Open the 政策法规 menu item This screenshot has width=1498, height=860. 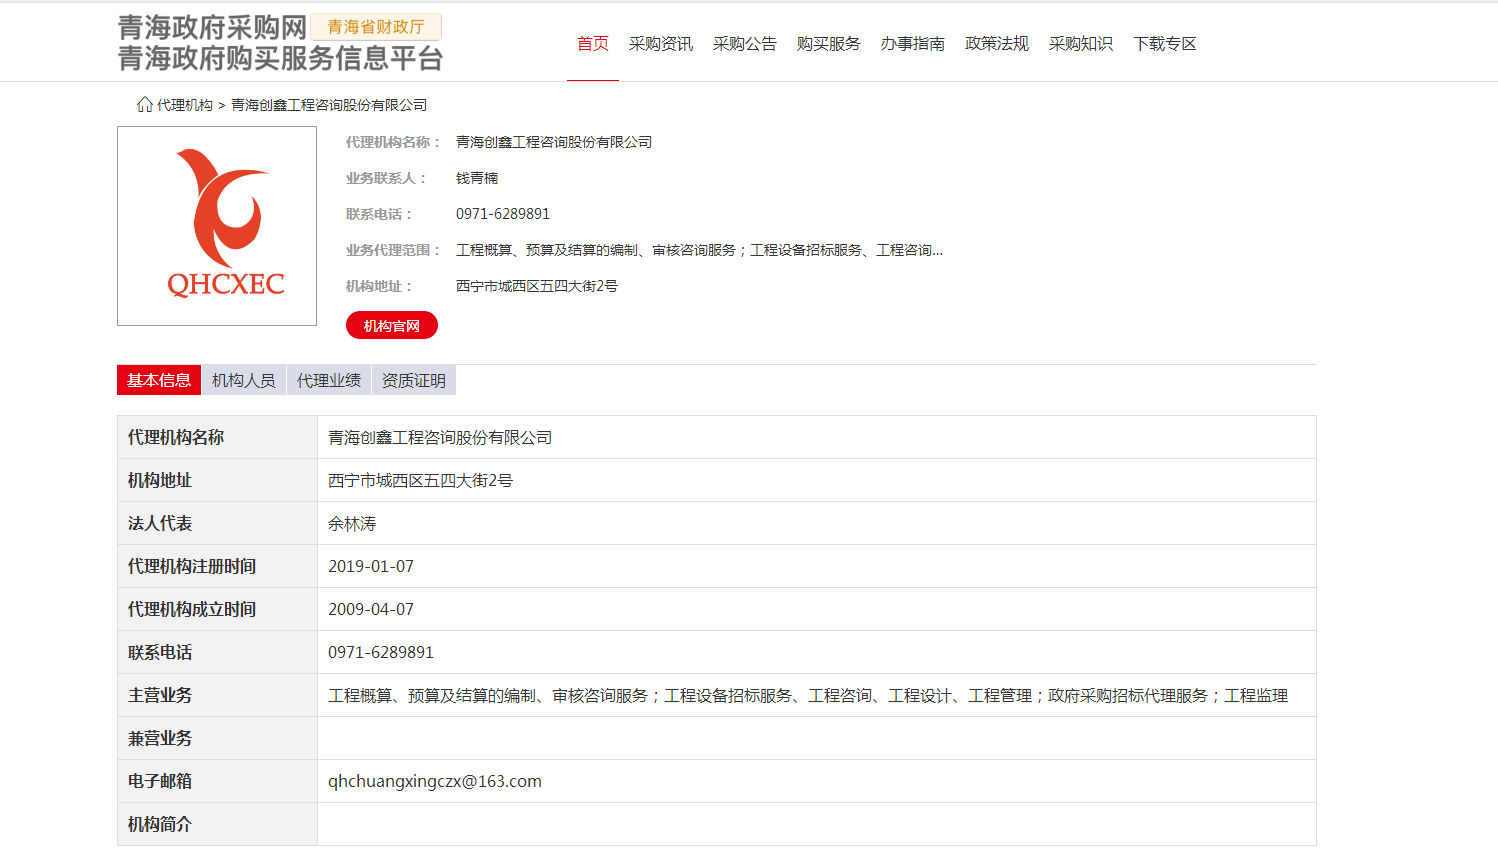tap(997, 44)
